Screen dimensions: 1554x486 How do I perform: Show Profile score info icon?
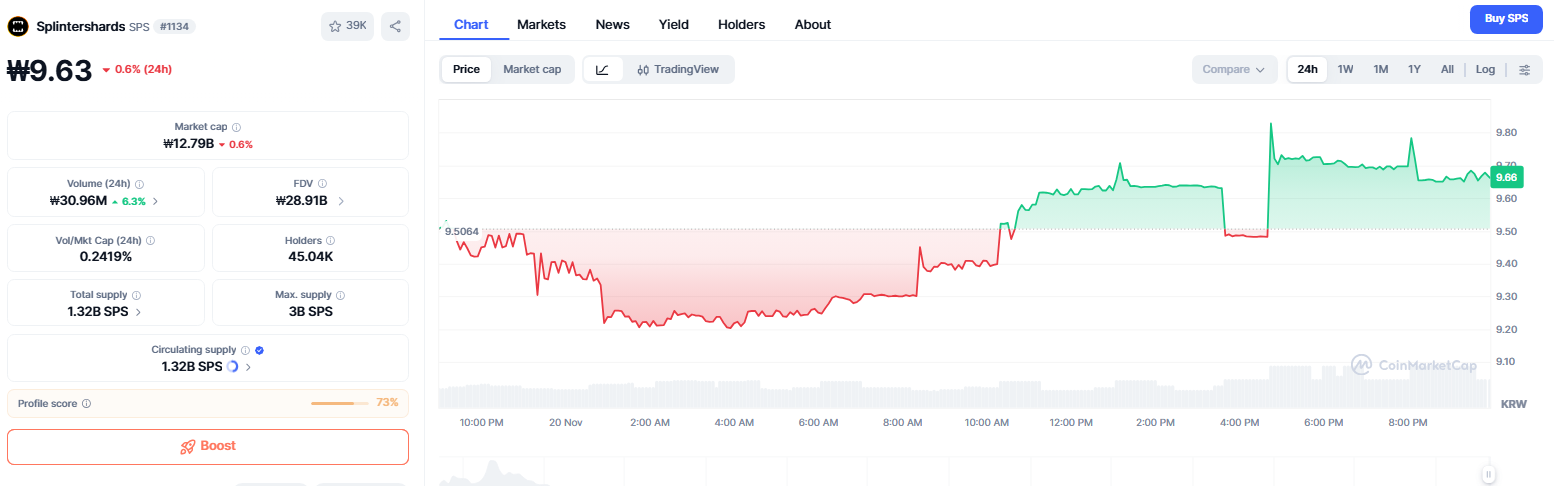(x=87, y=404)
